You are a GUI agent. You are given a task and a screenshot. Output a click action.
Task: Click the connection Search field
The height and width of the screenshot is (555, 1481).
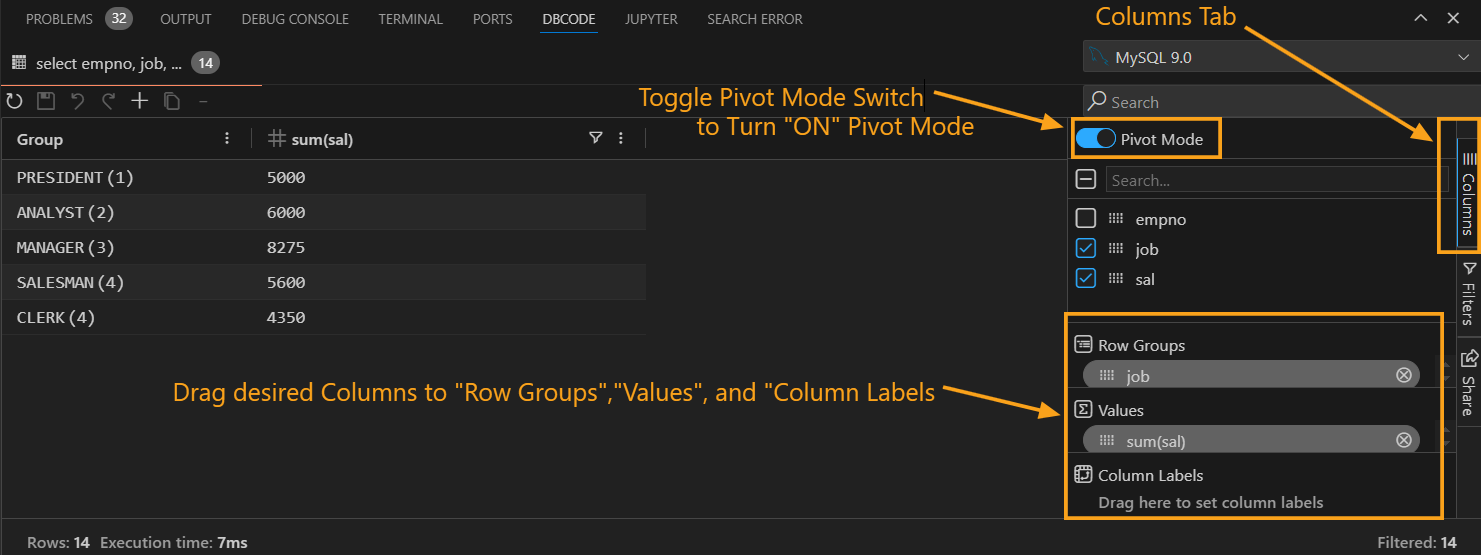tap(1281, 101)
